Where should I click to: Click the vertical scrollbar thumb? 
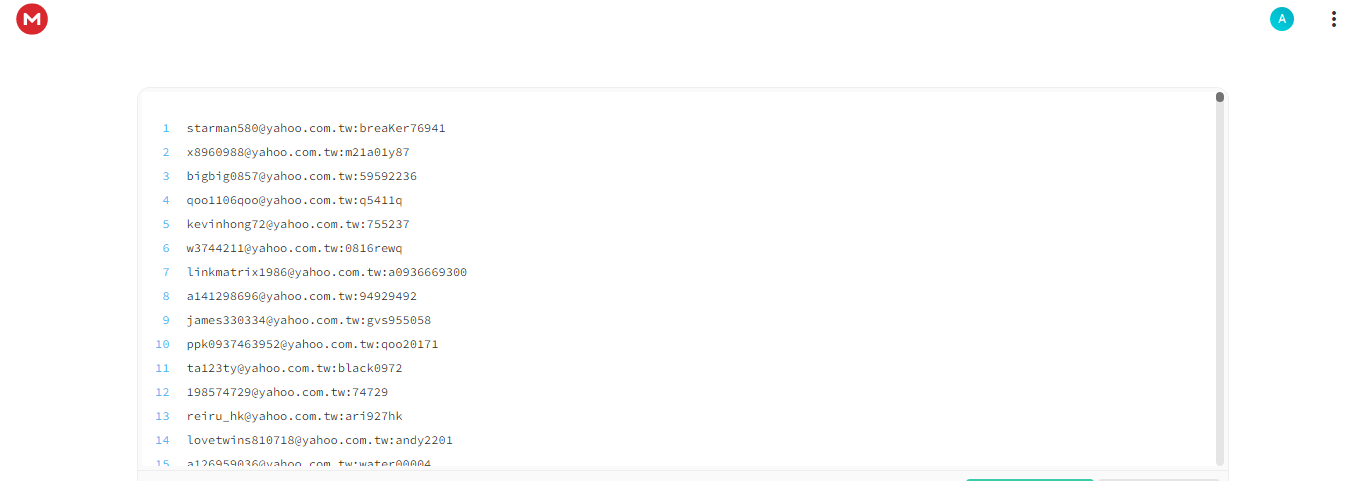click(x=1220, y=97)
